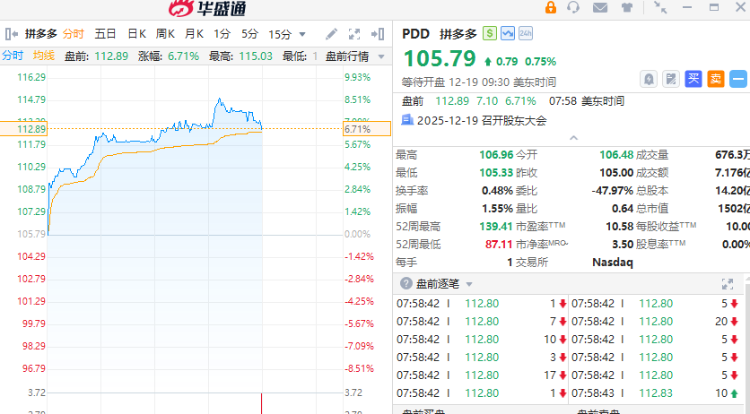
Task: Open the stock notes icon
Action: click(671, 78)
